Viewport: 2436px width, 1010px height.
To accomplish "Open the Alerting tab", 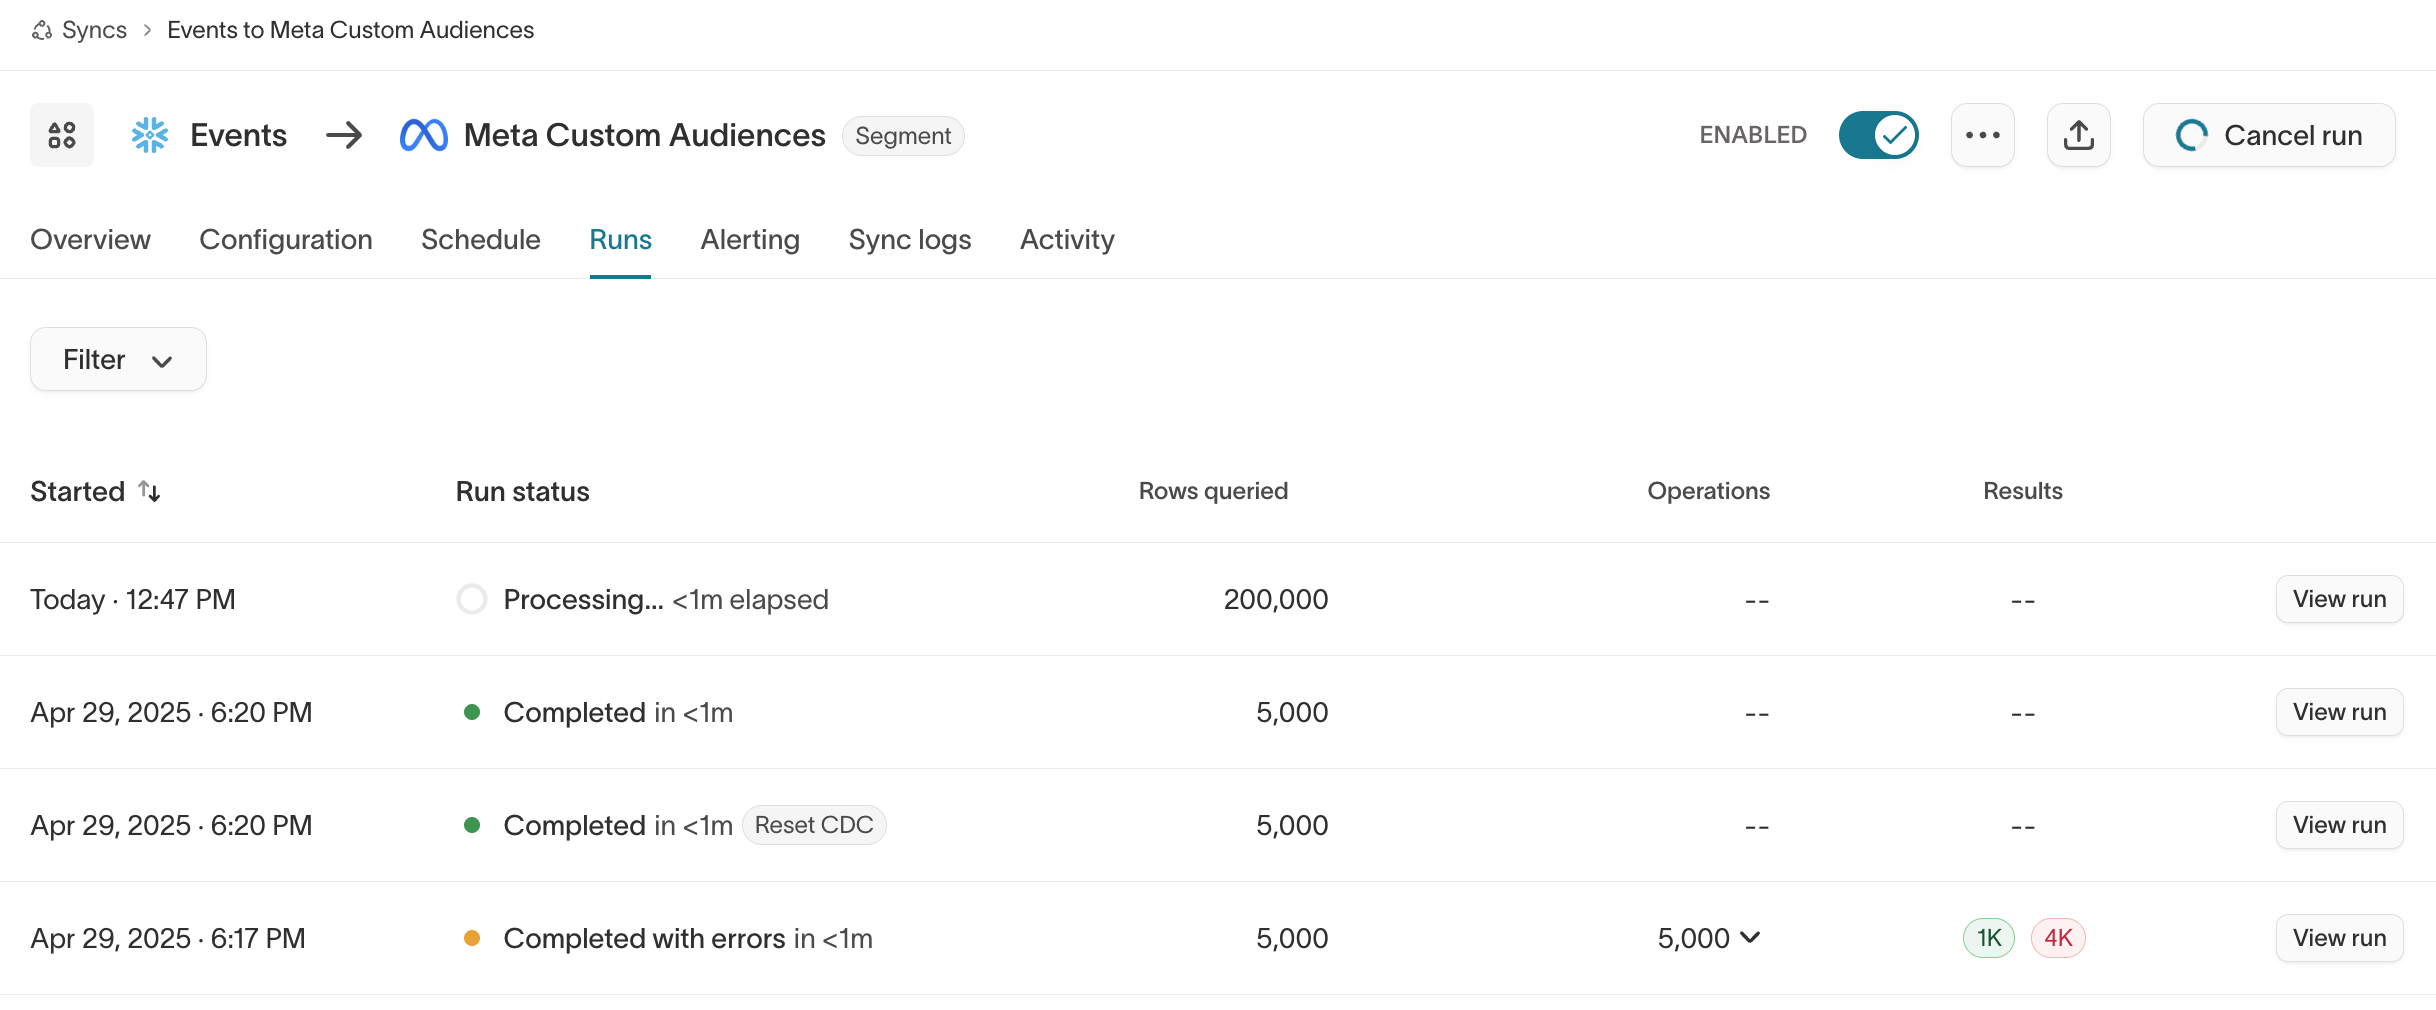I will click(x=750, y=240).
